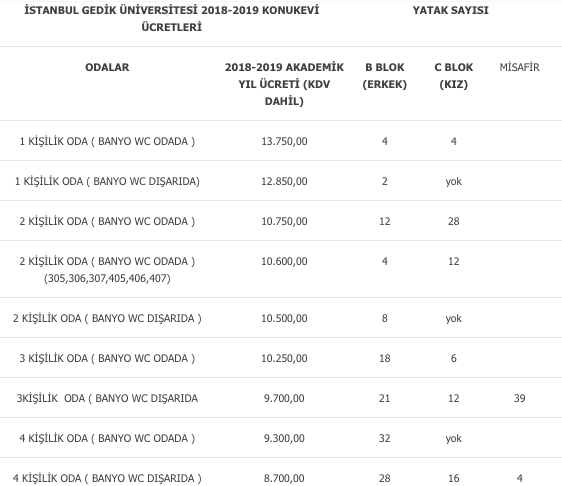562x486 pixels.
Task: Select the 10.600,00 price cell
Action: (x=284, y=261)
